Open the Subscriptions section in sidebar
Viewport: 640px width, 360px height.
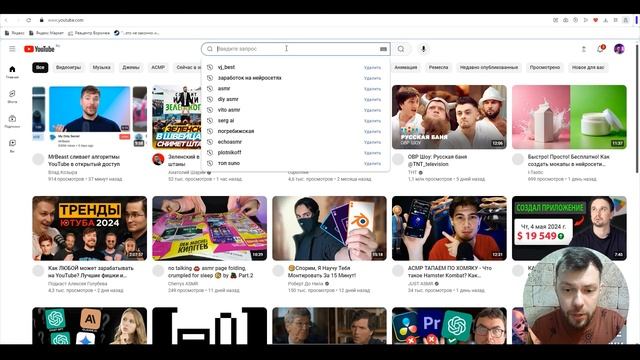12,121
